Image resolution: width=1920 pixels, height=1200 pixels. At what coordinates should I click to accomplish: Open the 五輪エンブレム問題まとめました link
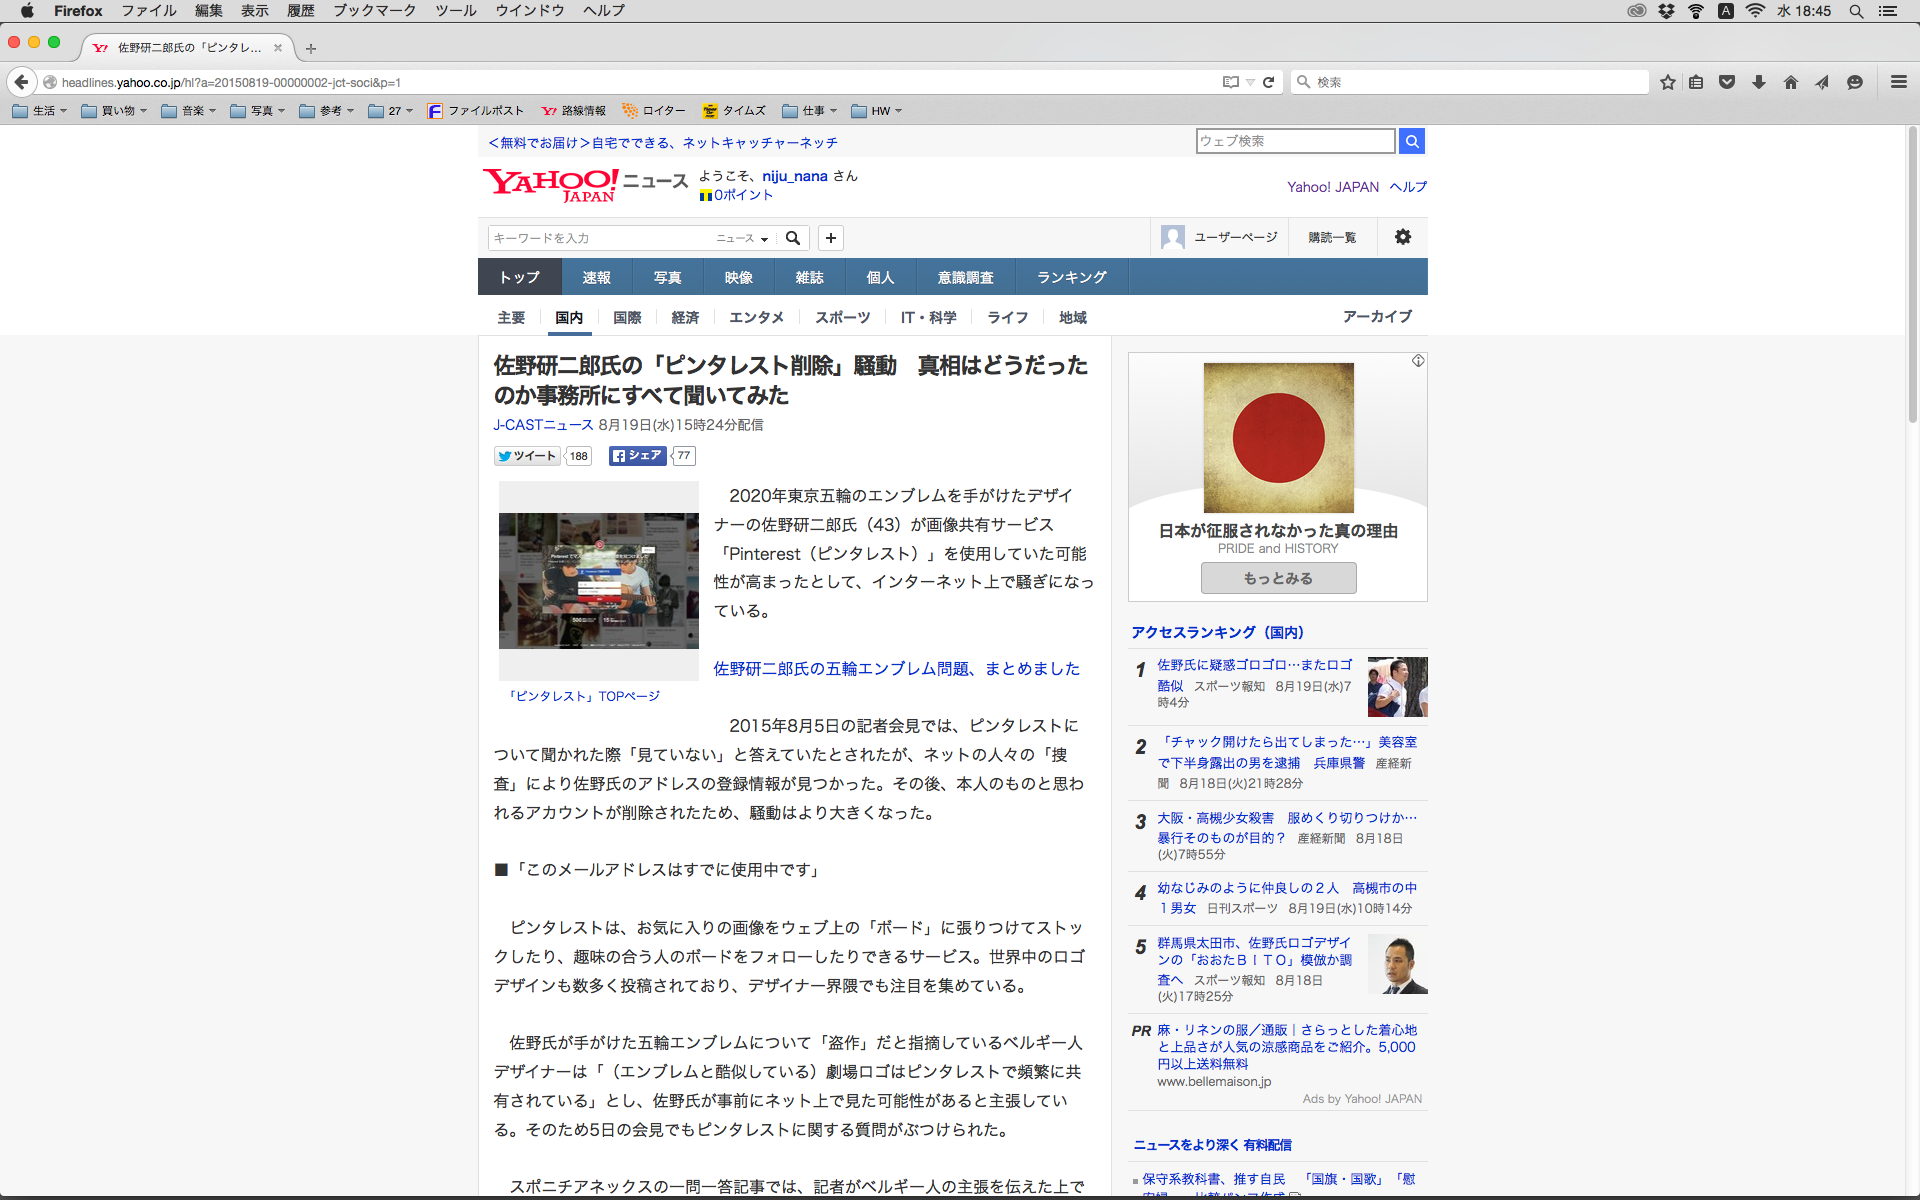(x=896, y=668)
